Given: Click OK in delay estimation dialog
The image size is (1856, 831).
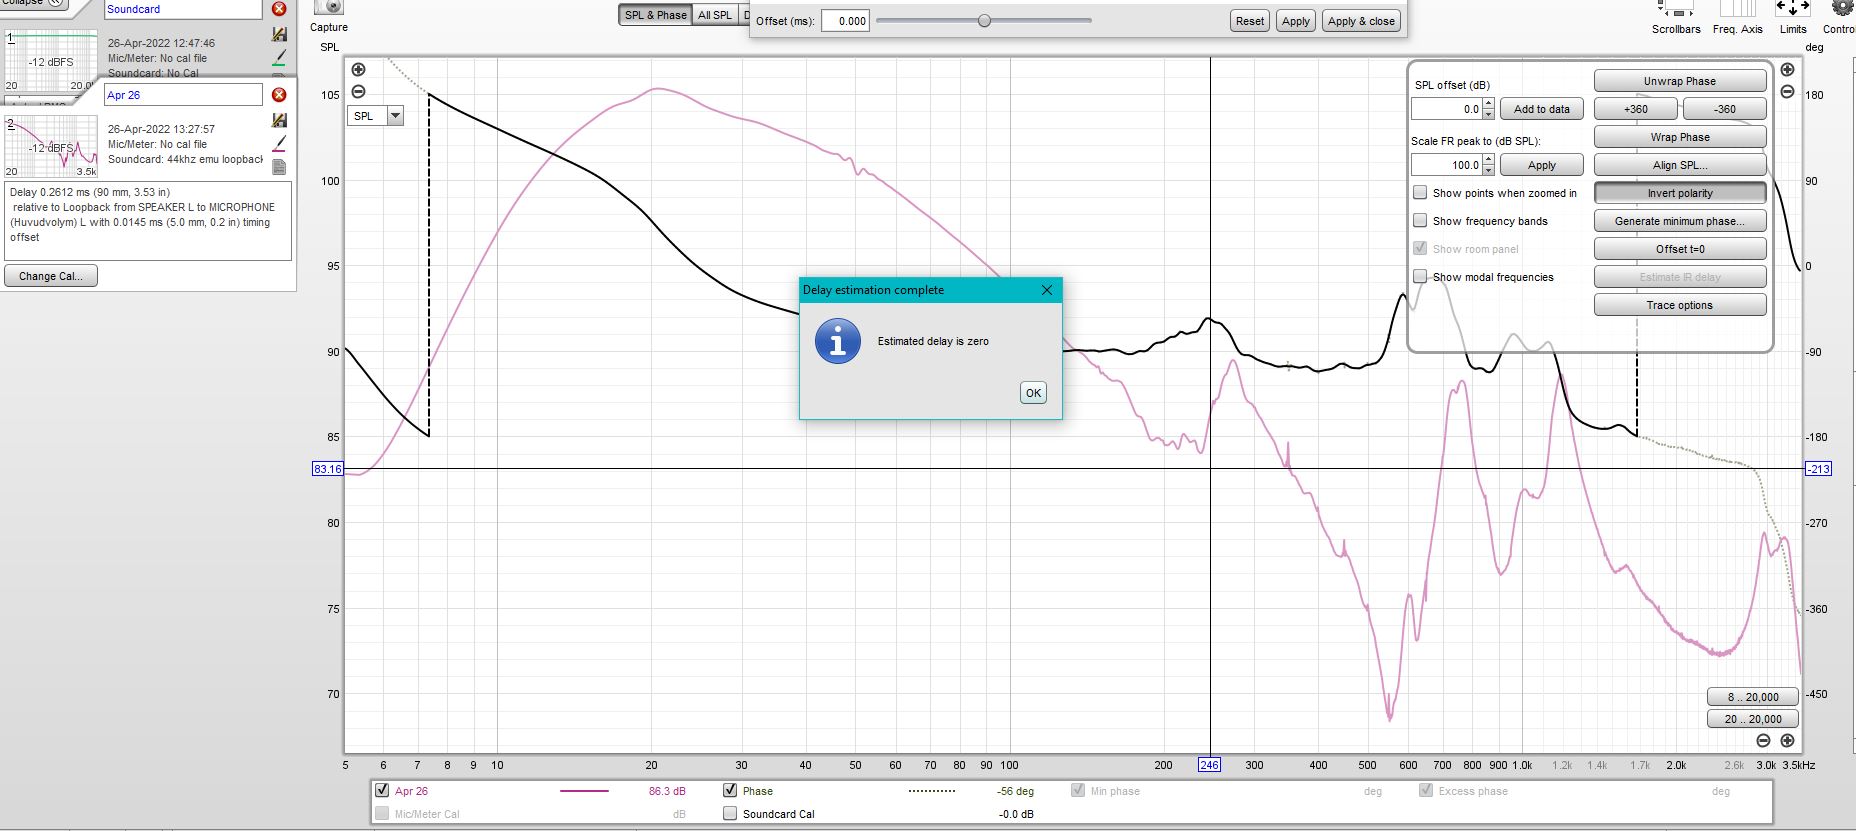Looking at the screenshot, I should pyautogui.click(x=1033, y=393).
